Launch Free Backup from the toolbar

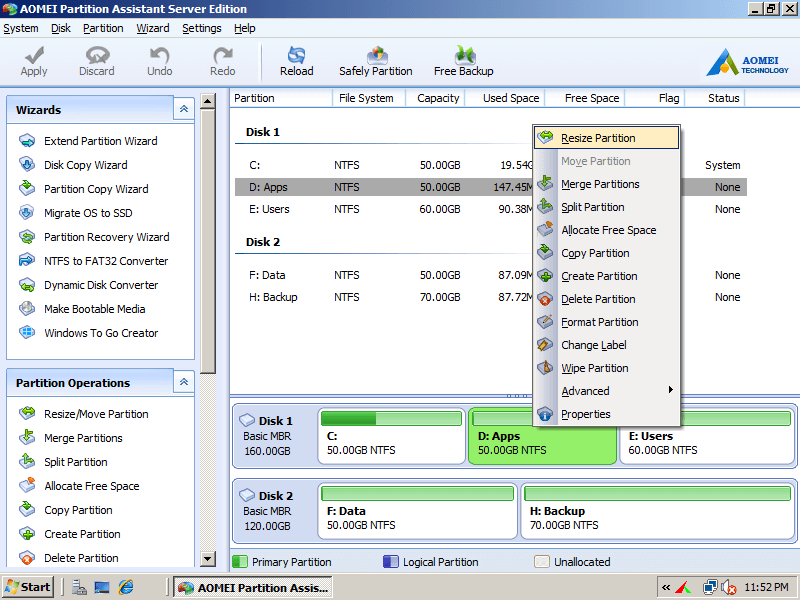click(463, 60)
